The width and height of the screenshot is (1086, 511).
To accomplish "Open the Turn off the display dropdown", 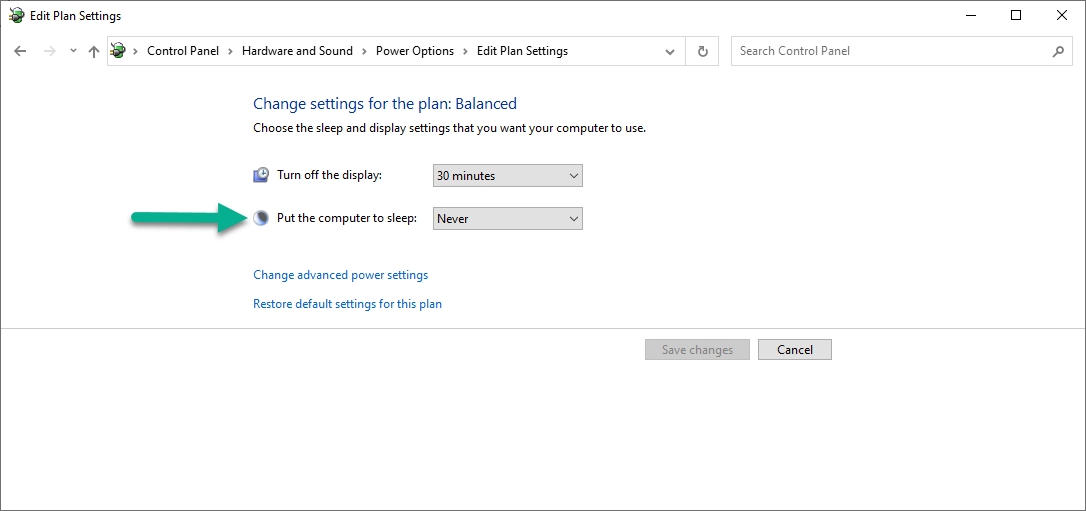I will [507, 176].
